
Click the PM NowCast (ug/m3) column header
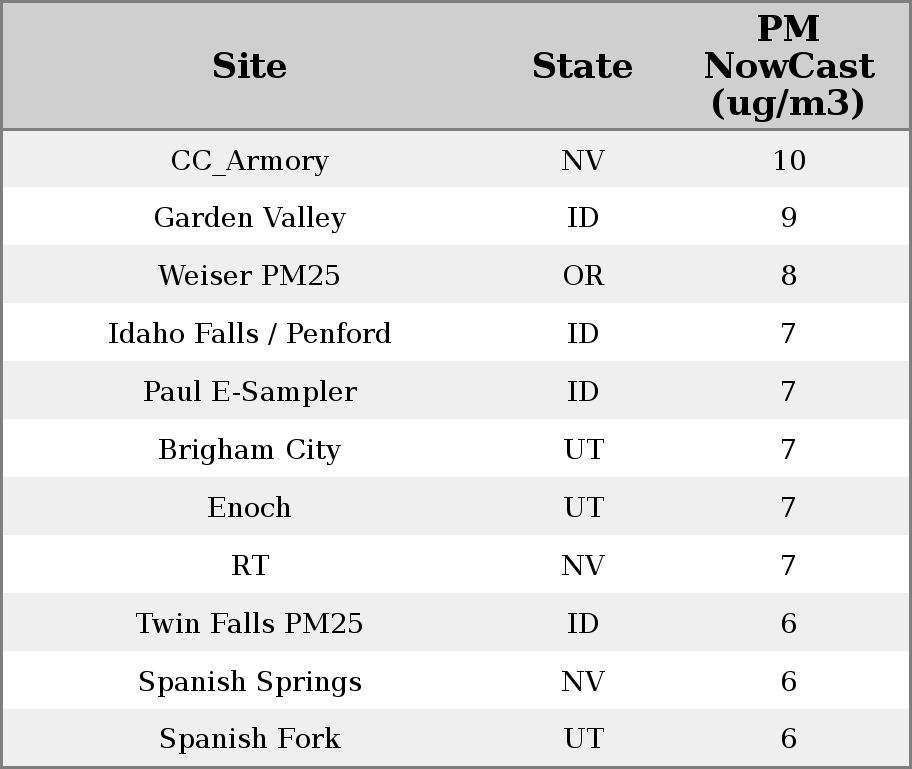coord(788,66)
